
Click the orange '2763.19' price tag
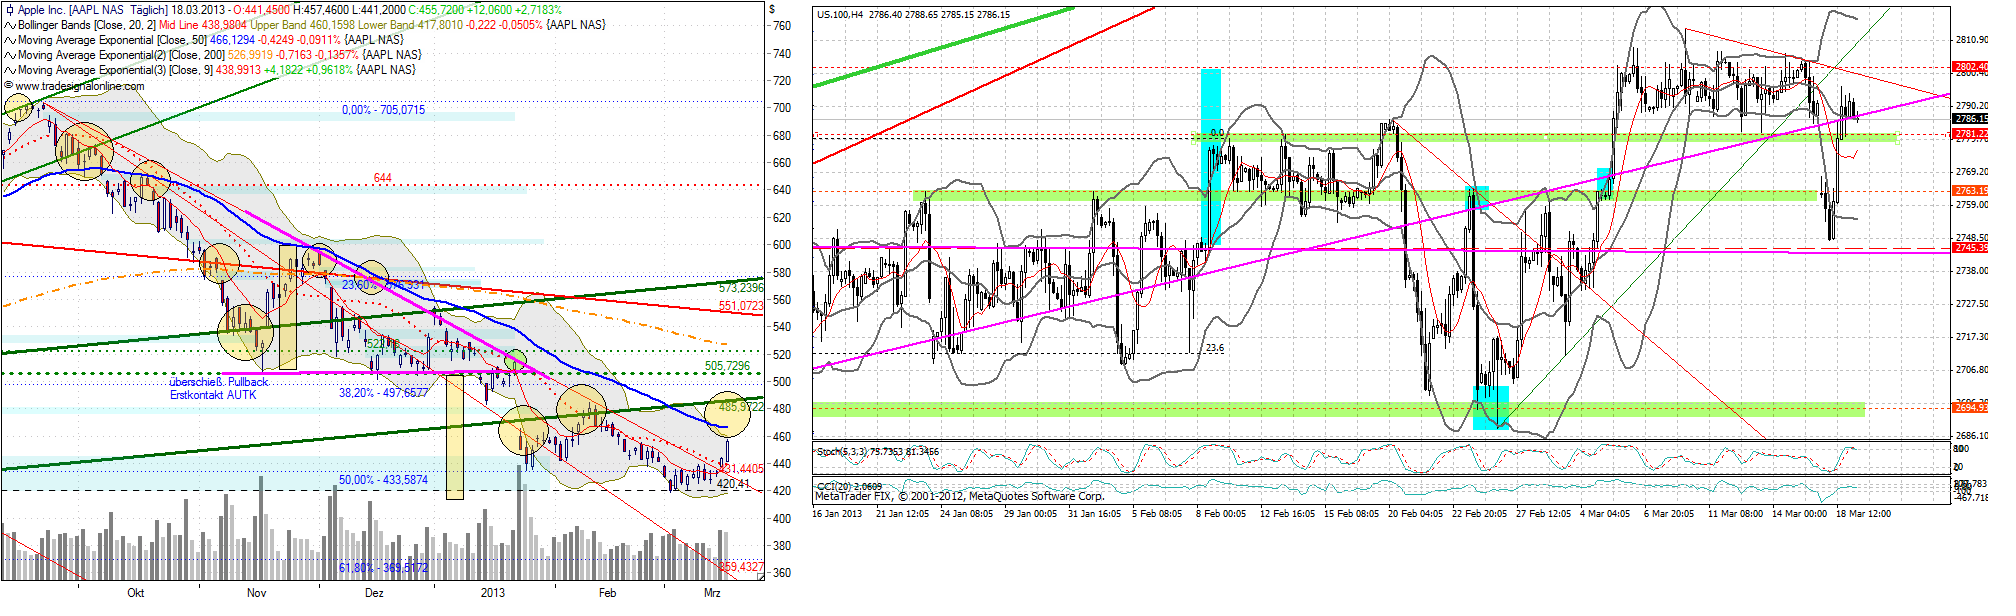(x=1970, y=190)
